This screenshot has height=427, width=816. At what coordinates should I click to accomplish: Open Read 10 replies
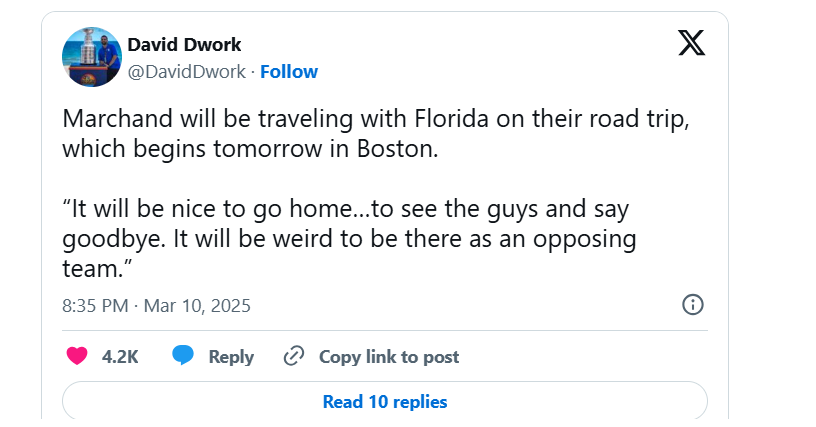click(x=385, y=402)
